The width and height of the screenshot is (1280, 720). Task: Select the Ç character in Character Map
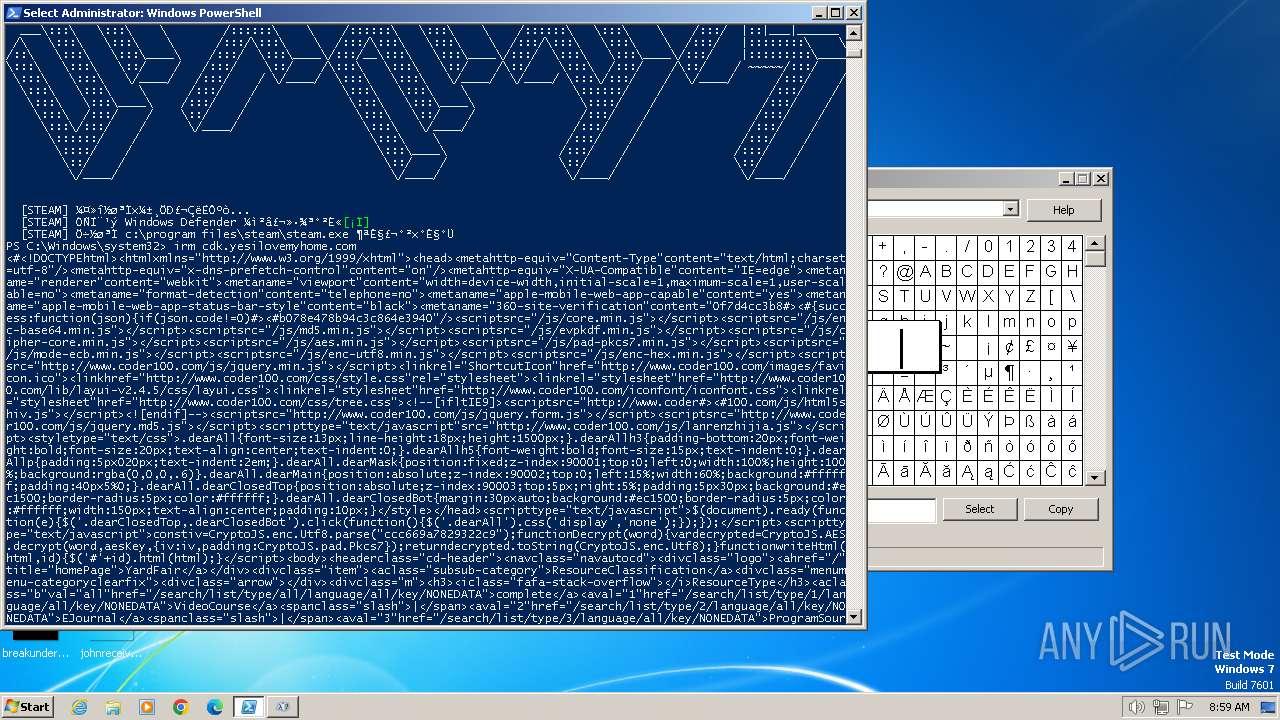(x=946, y=397)
